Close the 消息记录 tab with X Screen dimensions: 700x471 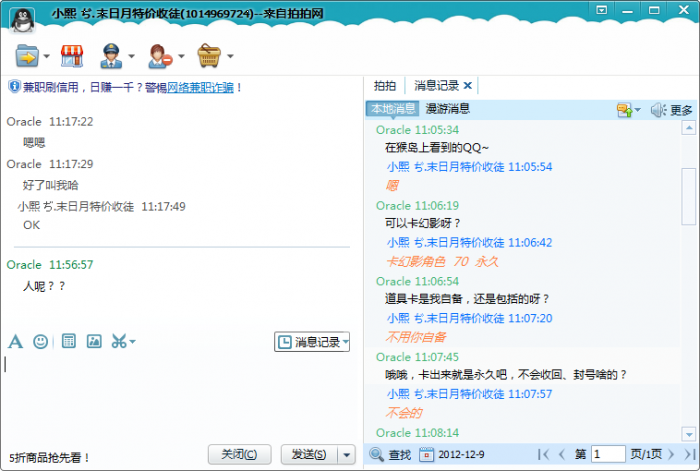click(468, 85)
